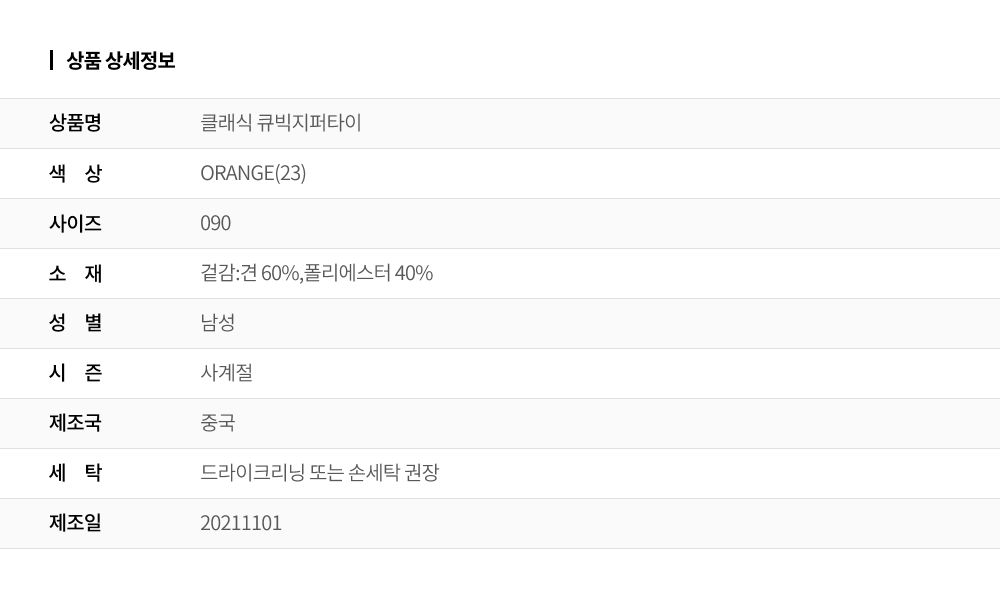Click the 상품명 row label

[x=76, y=123]
